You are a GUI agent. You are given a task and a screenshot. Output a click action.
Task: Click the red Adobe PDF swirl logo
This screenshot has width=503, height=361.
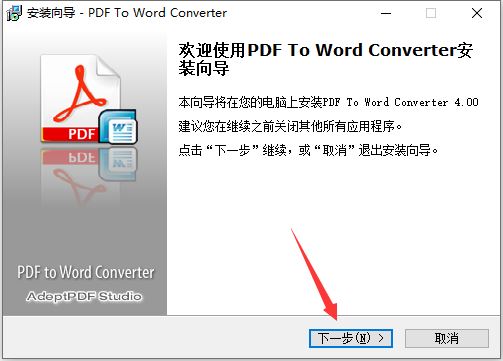(x=80, y=94)
